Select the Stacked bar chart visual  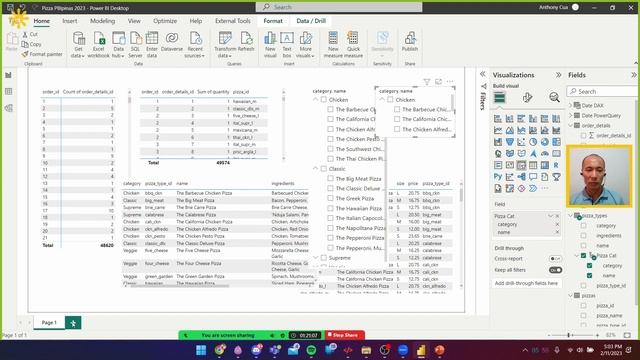[498, 119]
